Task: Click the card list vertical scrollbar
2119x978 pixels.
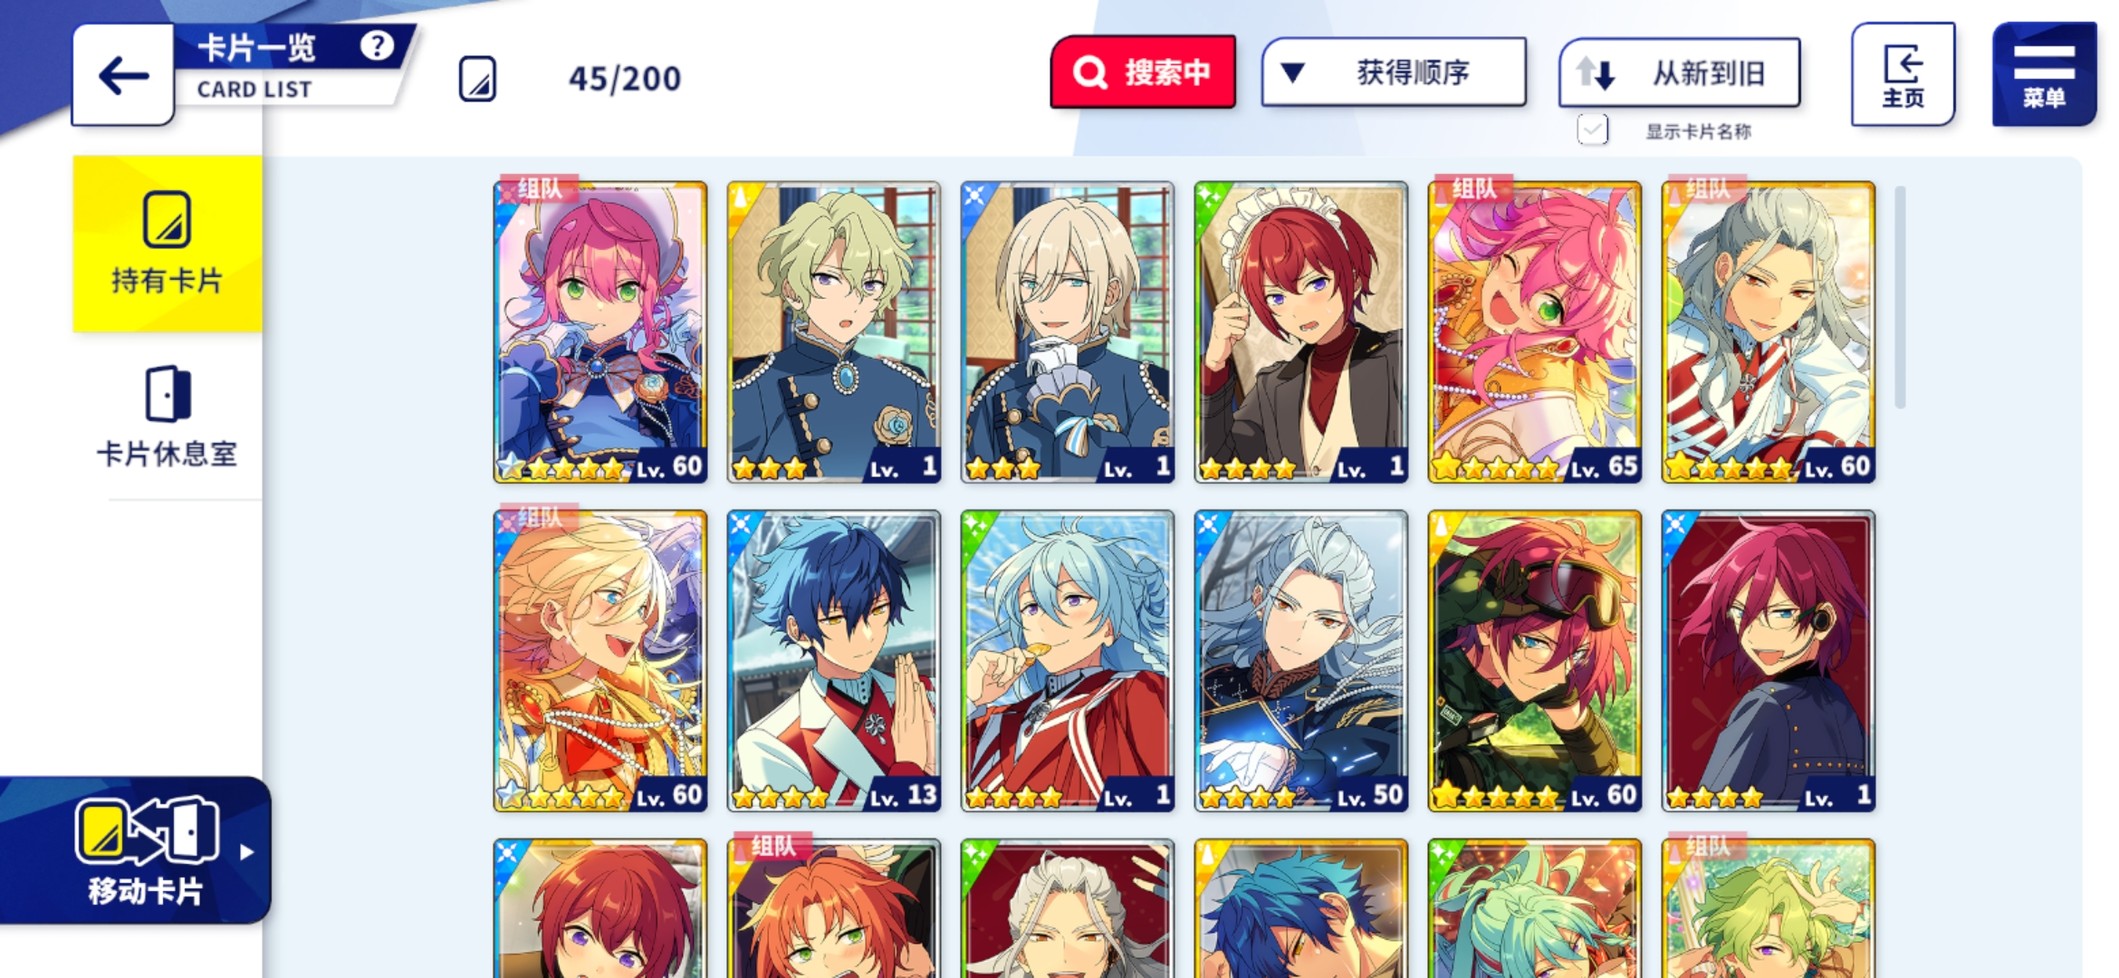Action: click(1900, 297)
